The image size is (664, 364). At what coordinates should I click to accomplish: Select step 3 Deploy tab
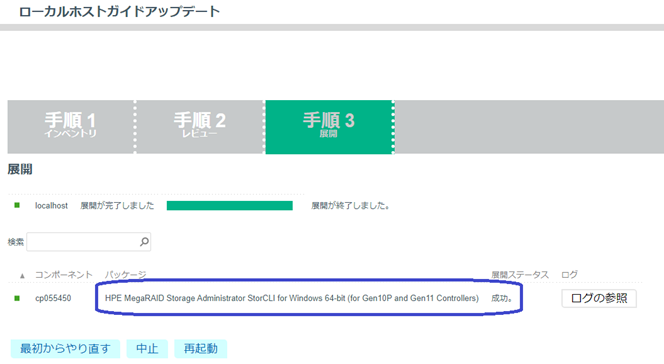(329, 127)
